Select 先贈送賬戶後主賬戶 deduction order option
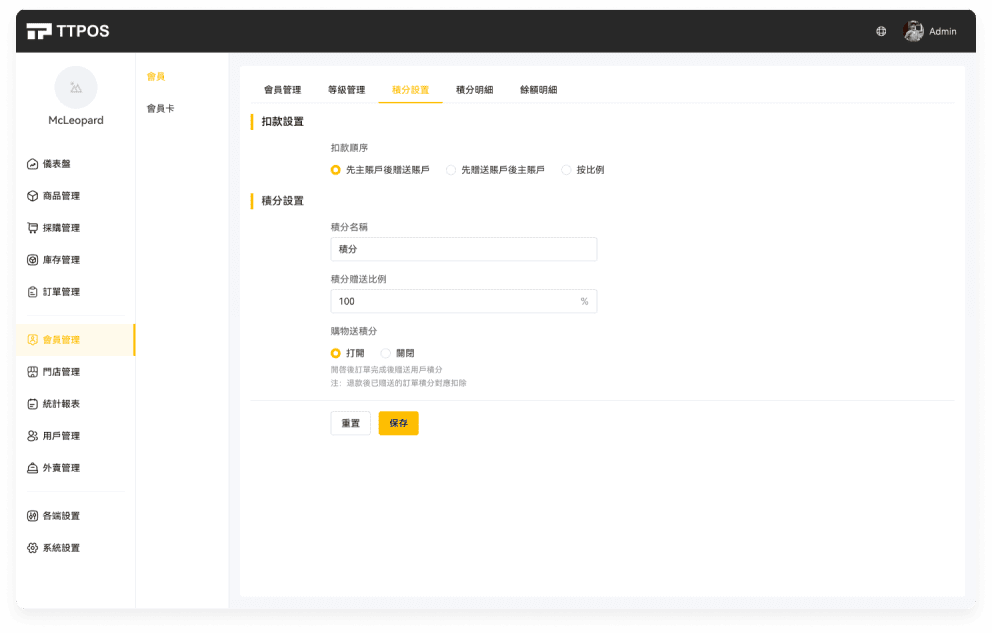The height and width of the screenshot is (633, 992). tap(451, 170)
